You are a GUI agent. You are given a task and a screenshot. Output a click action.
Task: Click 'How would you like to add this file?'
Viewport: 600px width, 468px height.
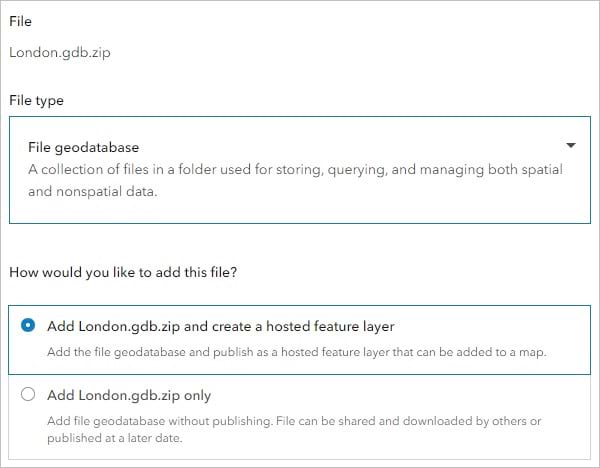128,272
